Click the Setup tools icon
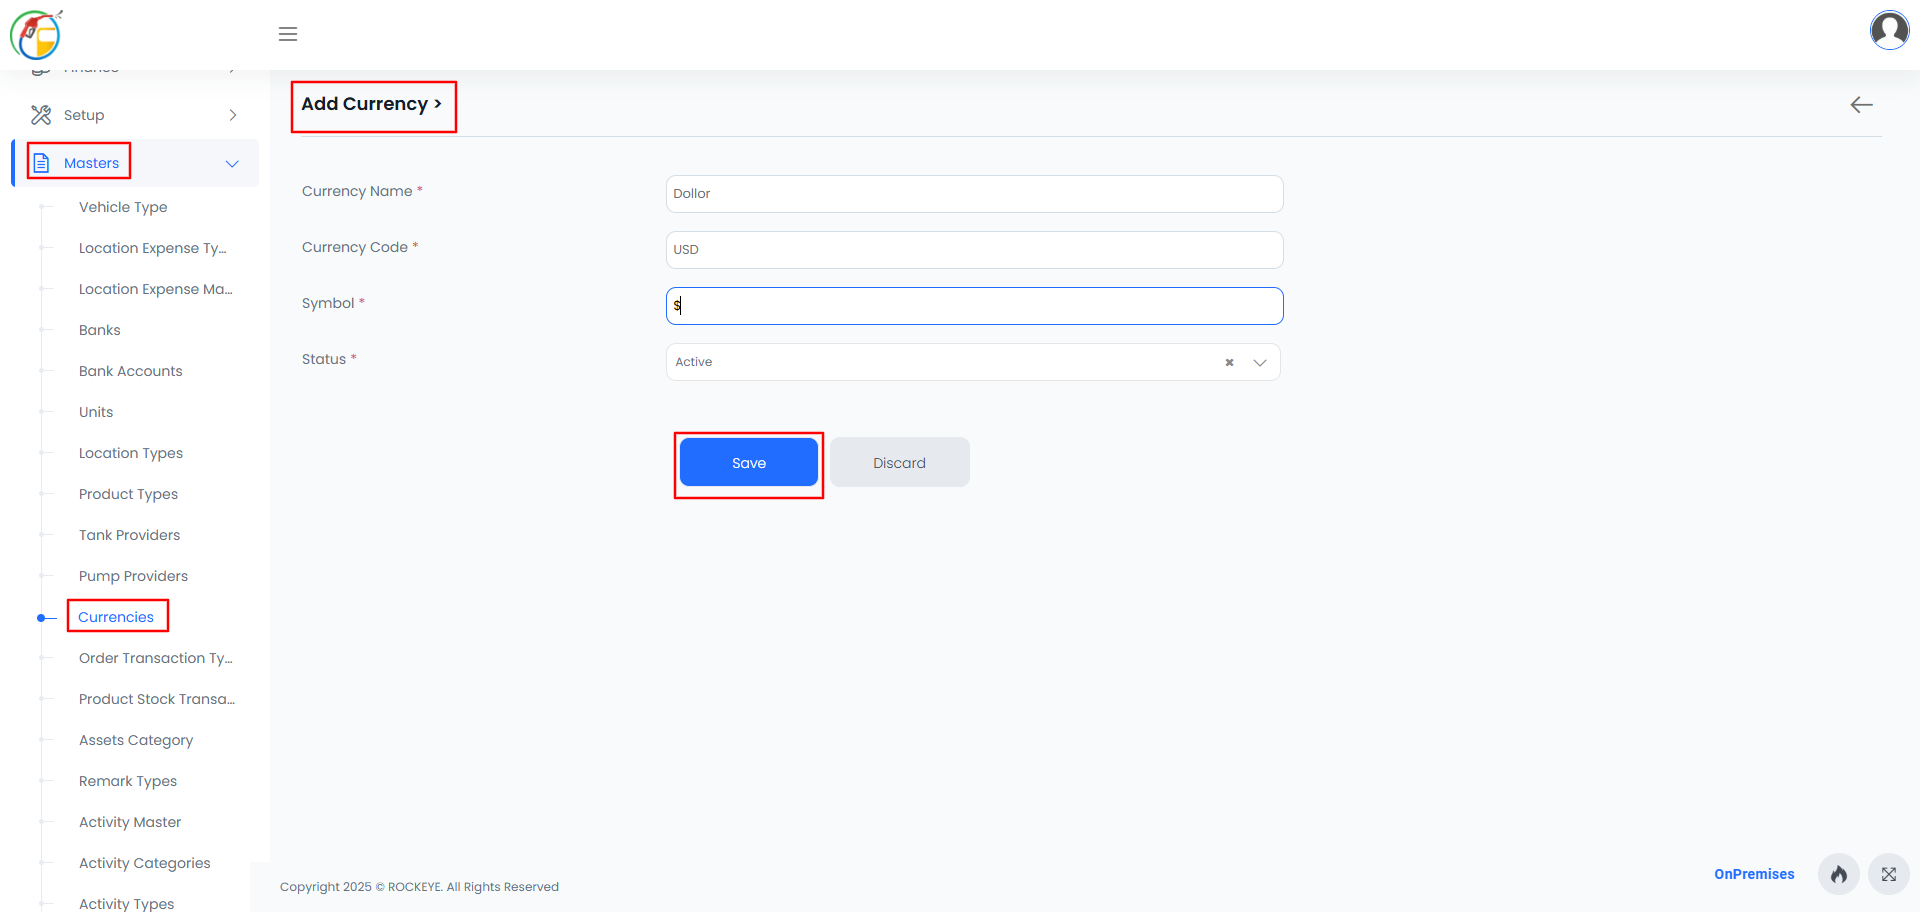 coord(41,115)
